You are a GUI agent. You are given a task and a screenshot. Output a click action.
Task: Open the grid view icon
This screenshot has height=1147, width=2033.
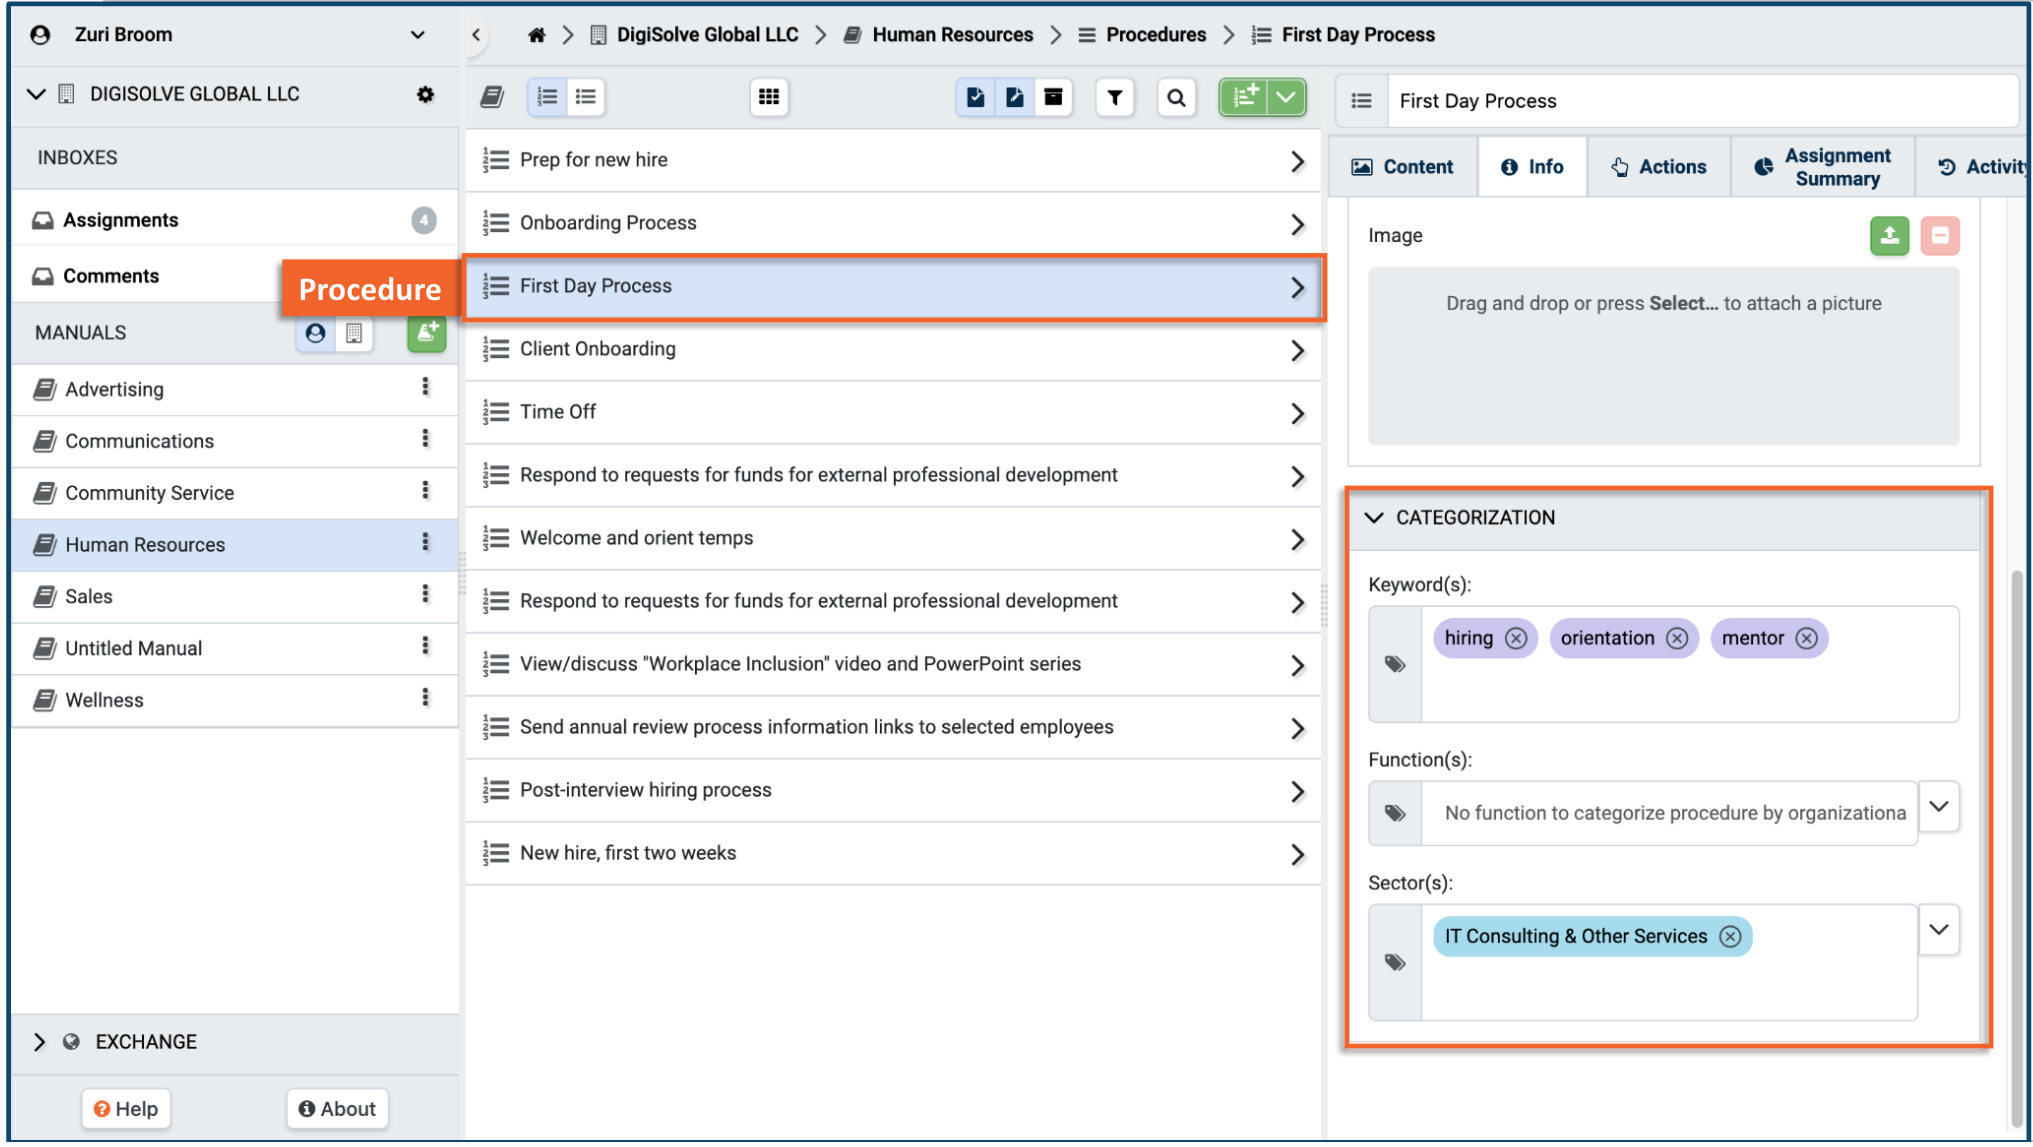coord(768,97)
